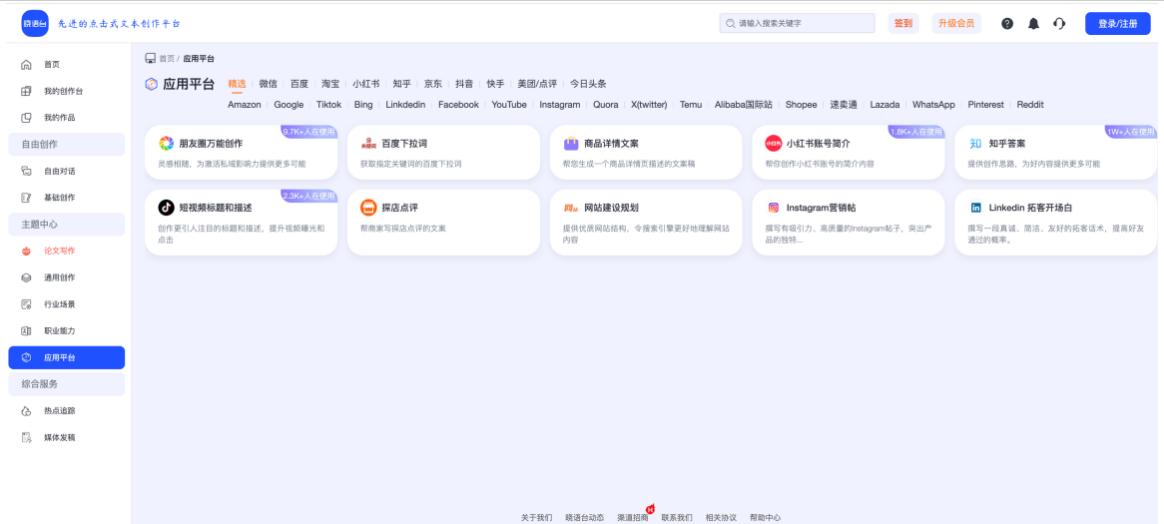Click 行业场景 sidebar icon
The image size is (1164, 524).
coord(27,304)
